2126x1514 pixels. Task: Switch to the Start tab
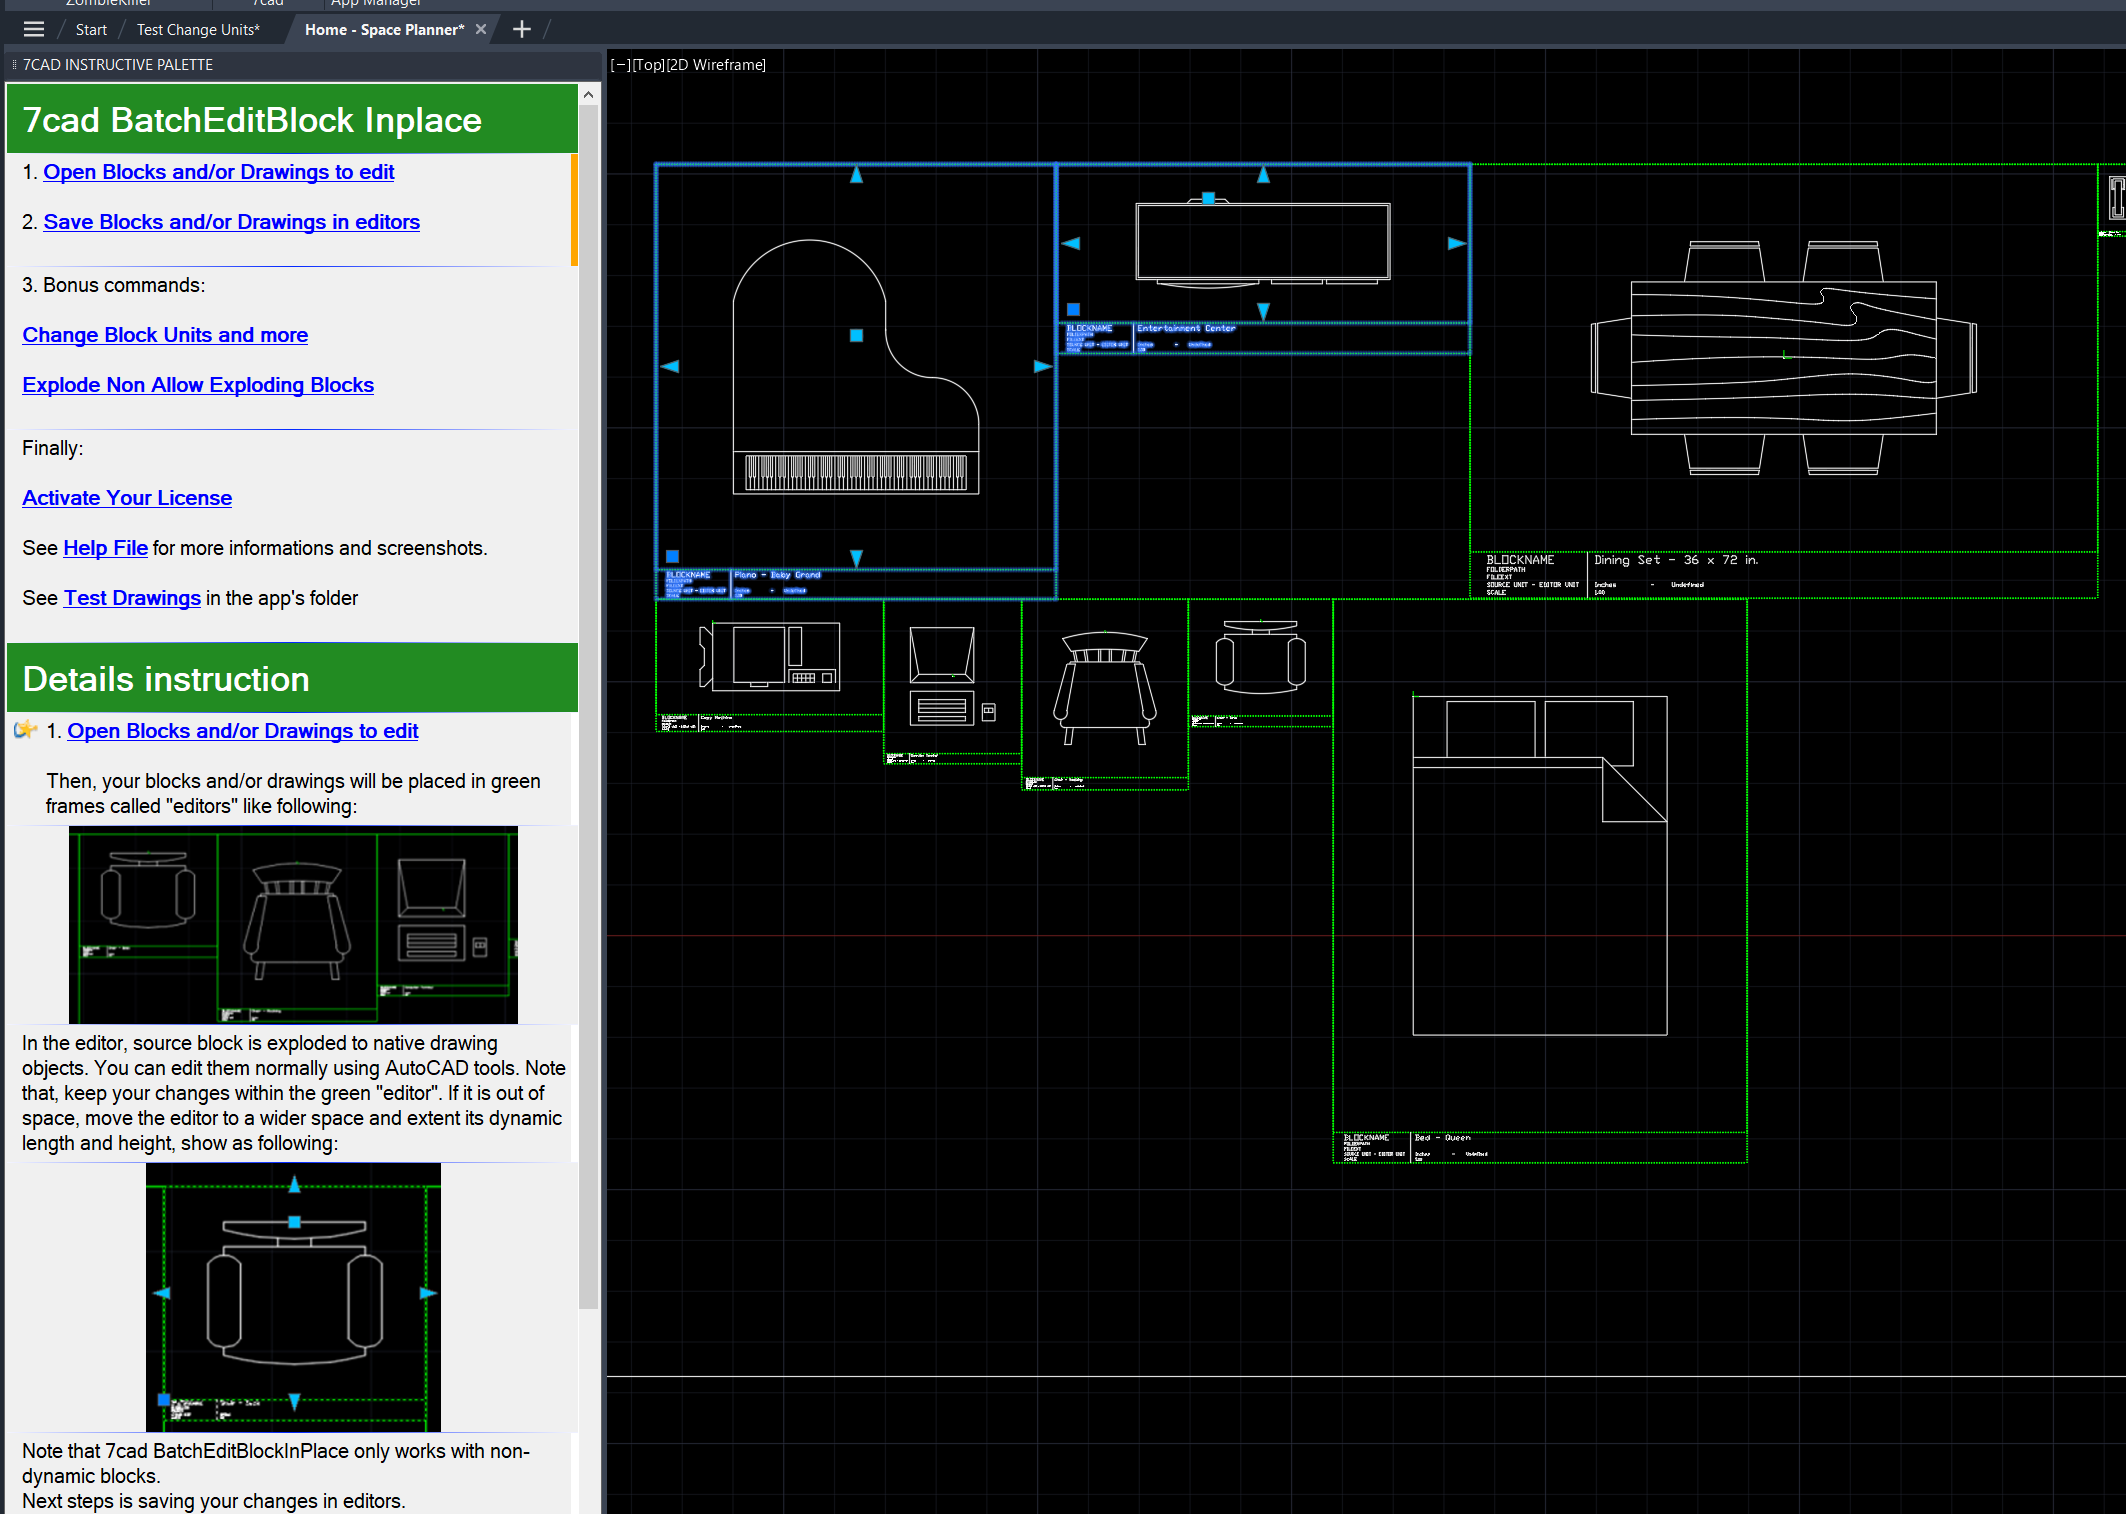[91, 30]
